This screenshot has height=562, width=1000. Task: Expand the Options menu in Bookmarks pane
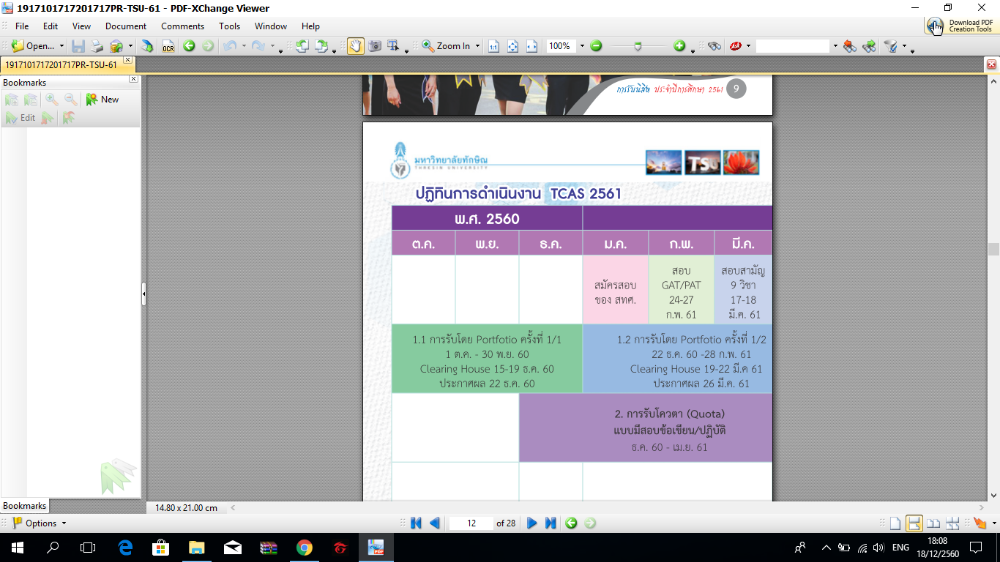coord(40,523)
